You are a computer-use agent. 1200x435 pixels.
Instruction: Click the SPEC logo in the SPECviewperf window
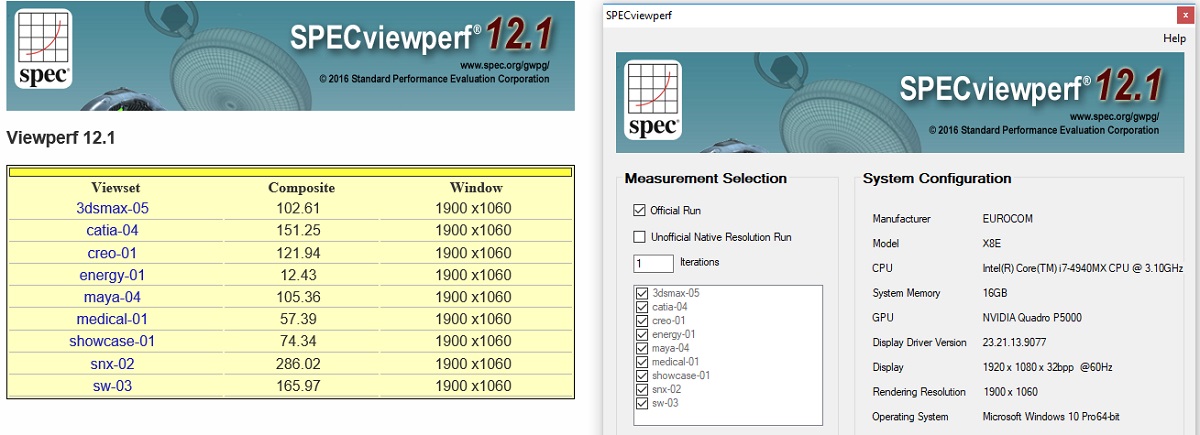[x=652, y=98]
